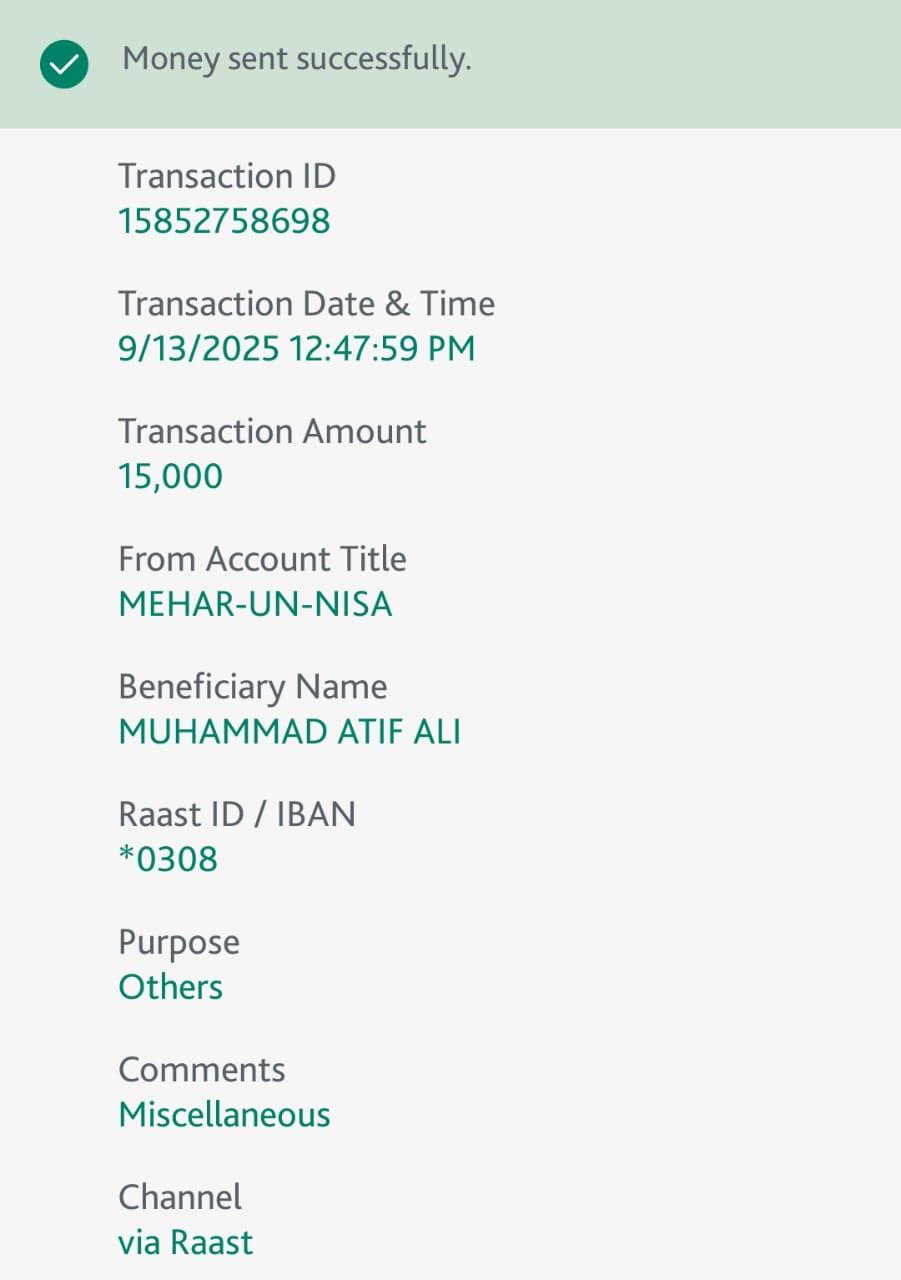Click the Transaction Amount label
Image resolution: width=901 pixels, height=1280 pixels.
coord(272,432)
